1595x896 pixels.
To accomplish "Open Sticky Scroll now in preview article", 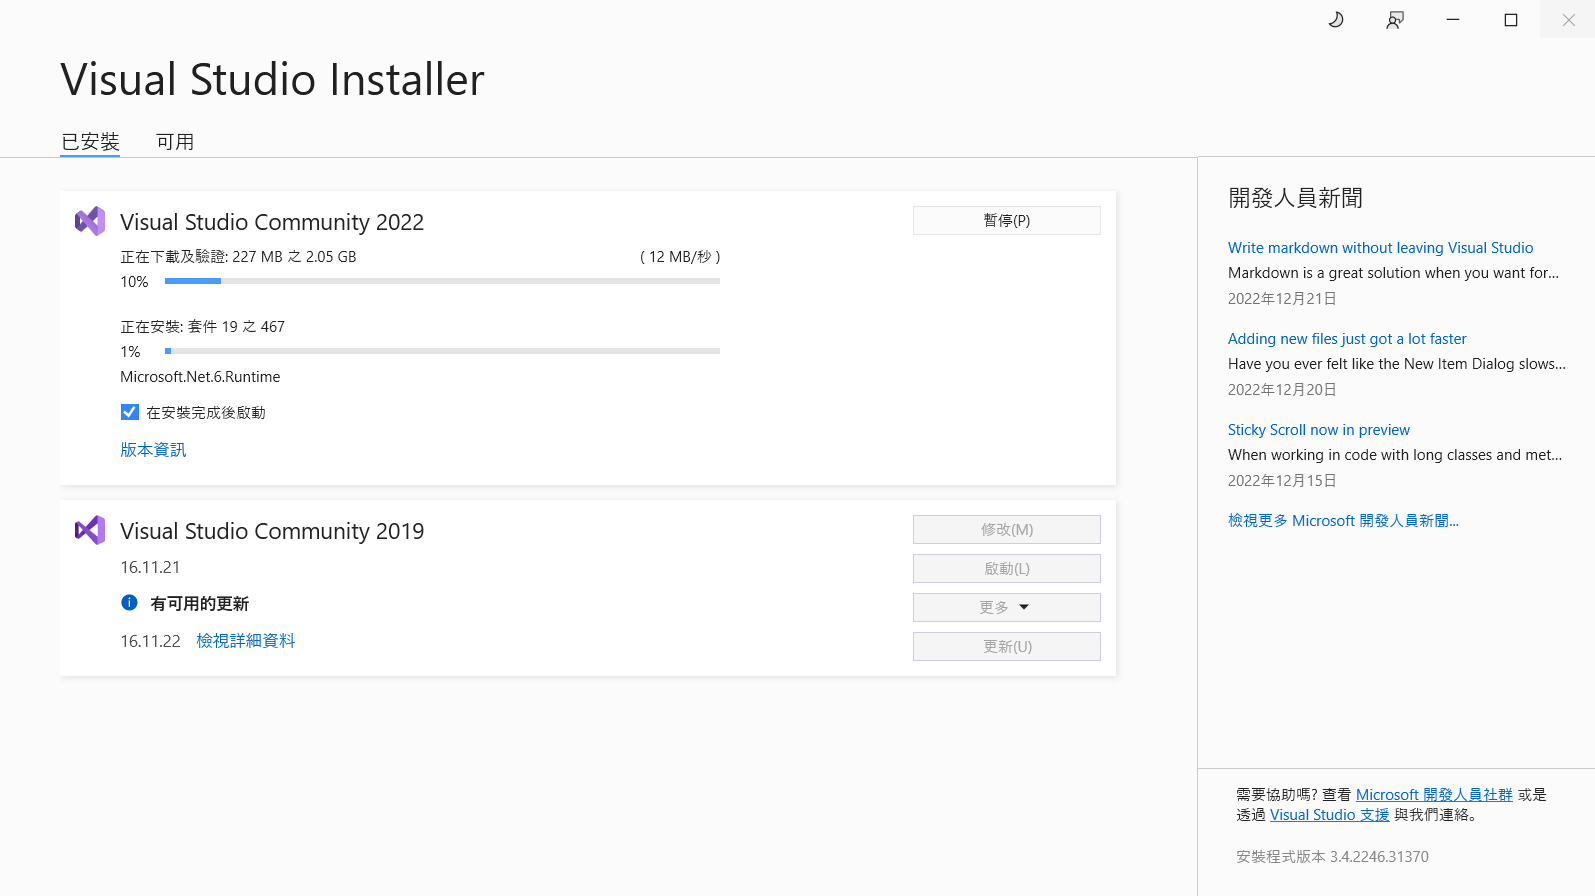I will click(x=1319, y=430).
